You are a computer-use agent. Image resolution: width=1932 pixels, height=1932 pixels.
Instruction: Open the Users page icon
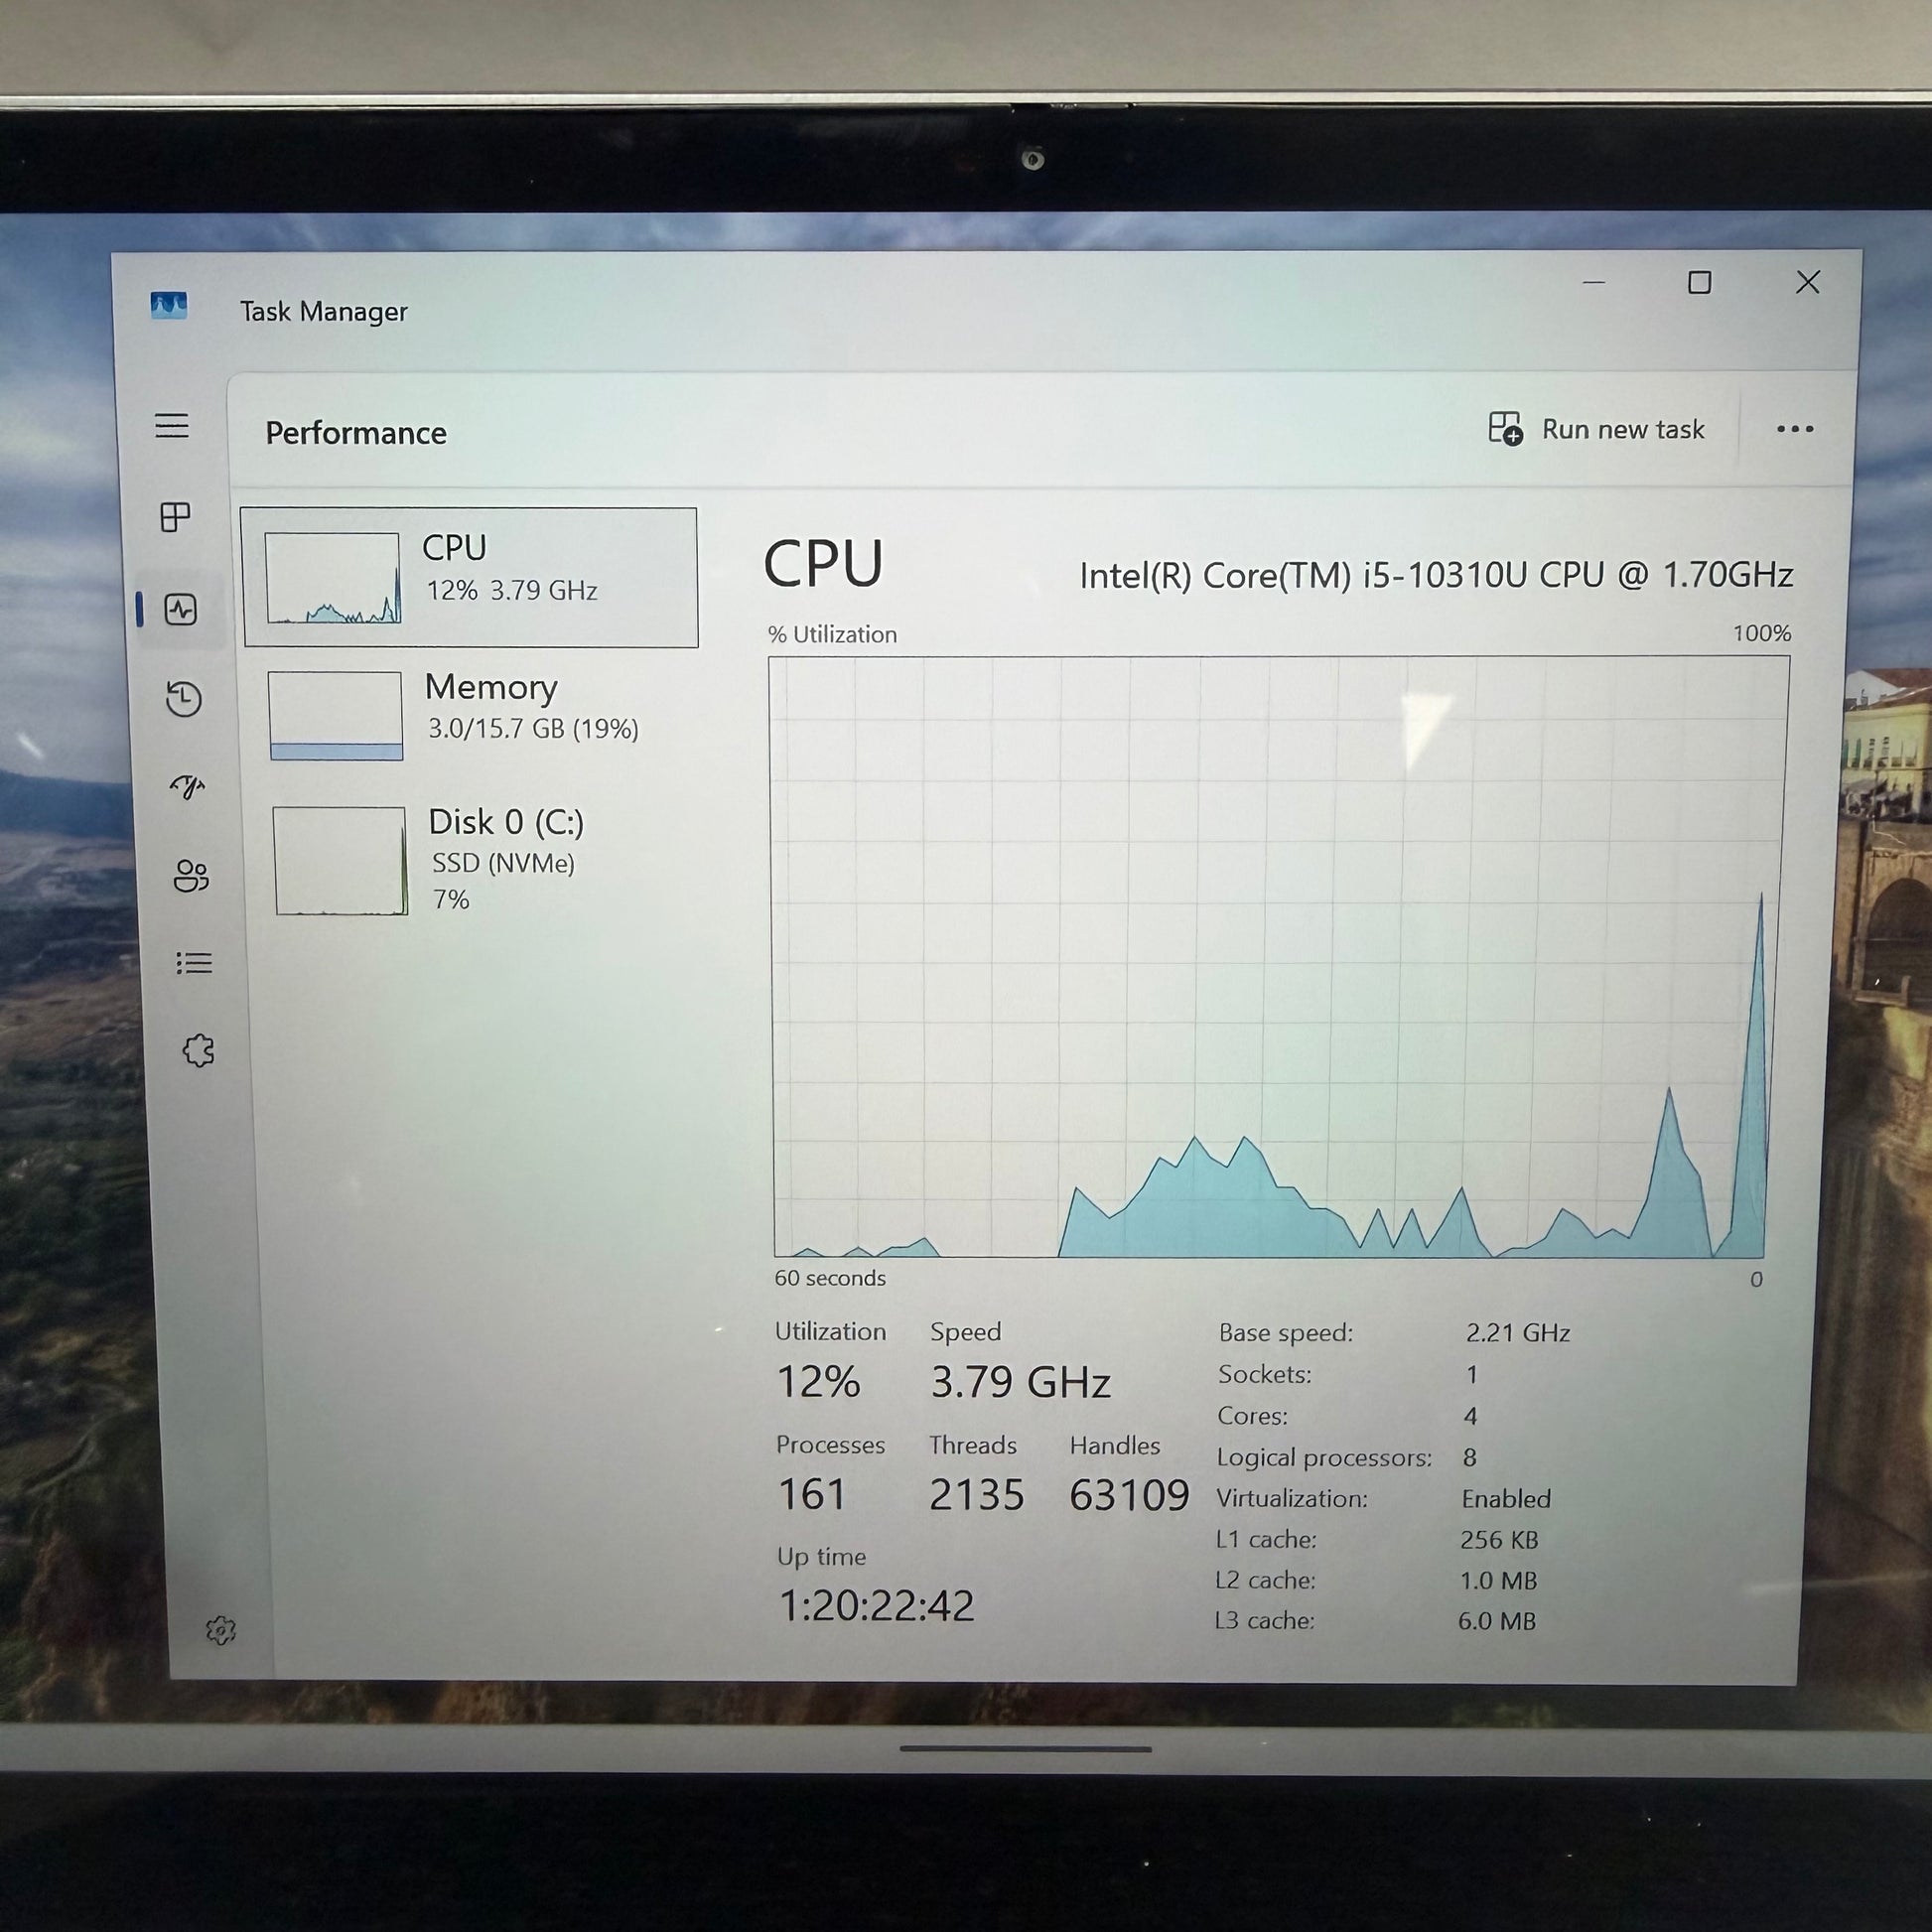coord(190,876)
